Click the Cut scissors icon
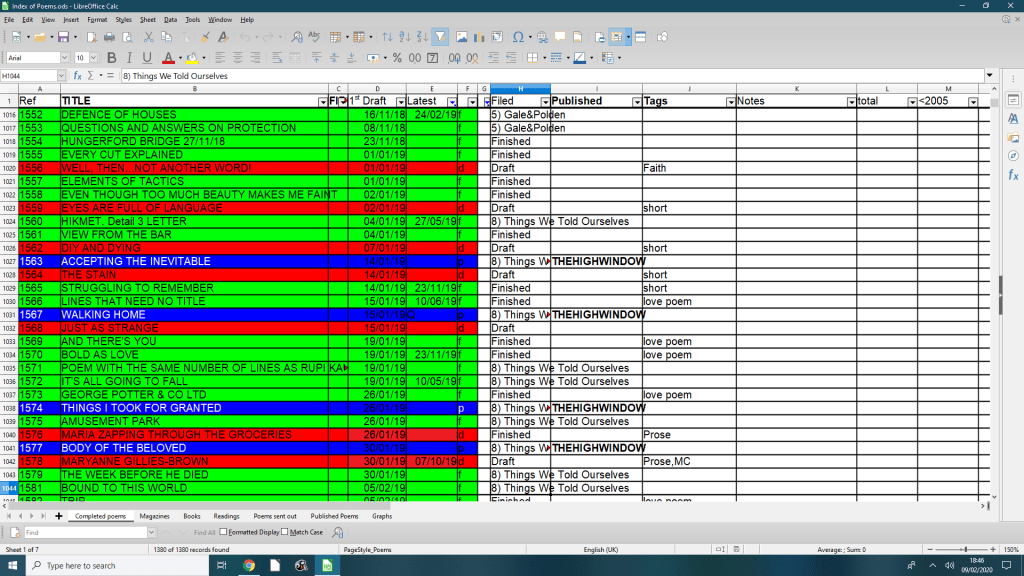 point(149,37)
